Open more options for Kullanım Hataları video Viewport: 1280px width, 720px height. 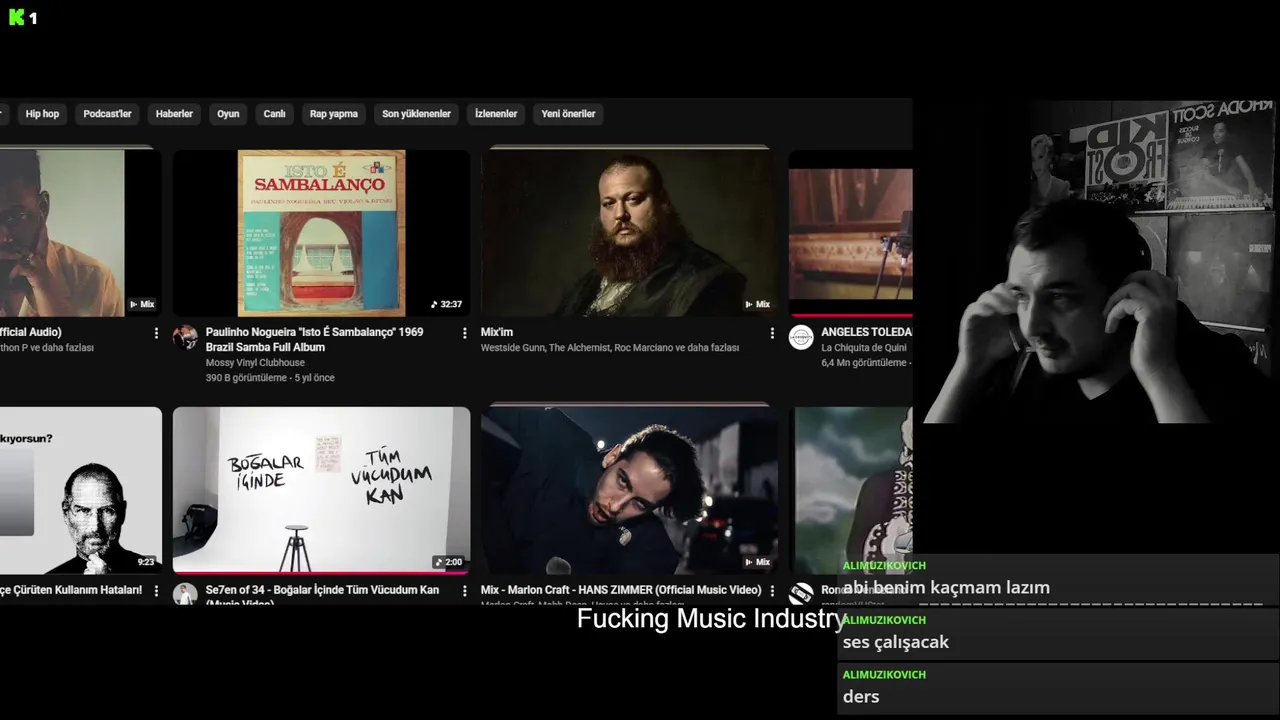click(x=156, y=591)
